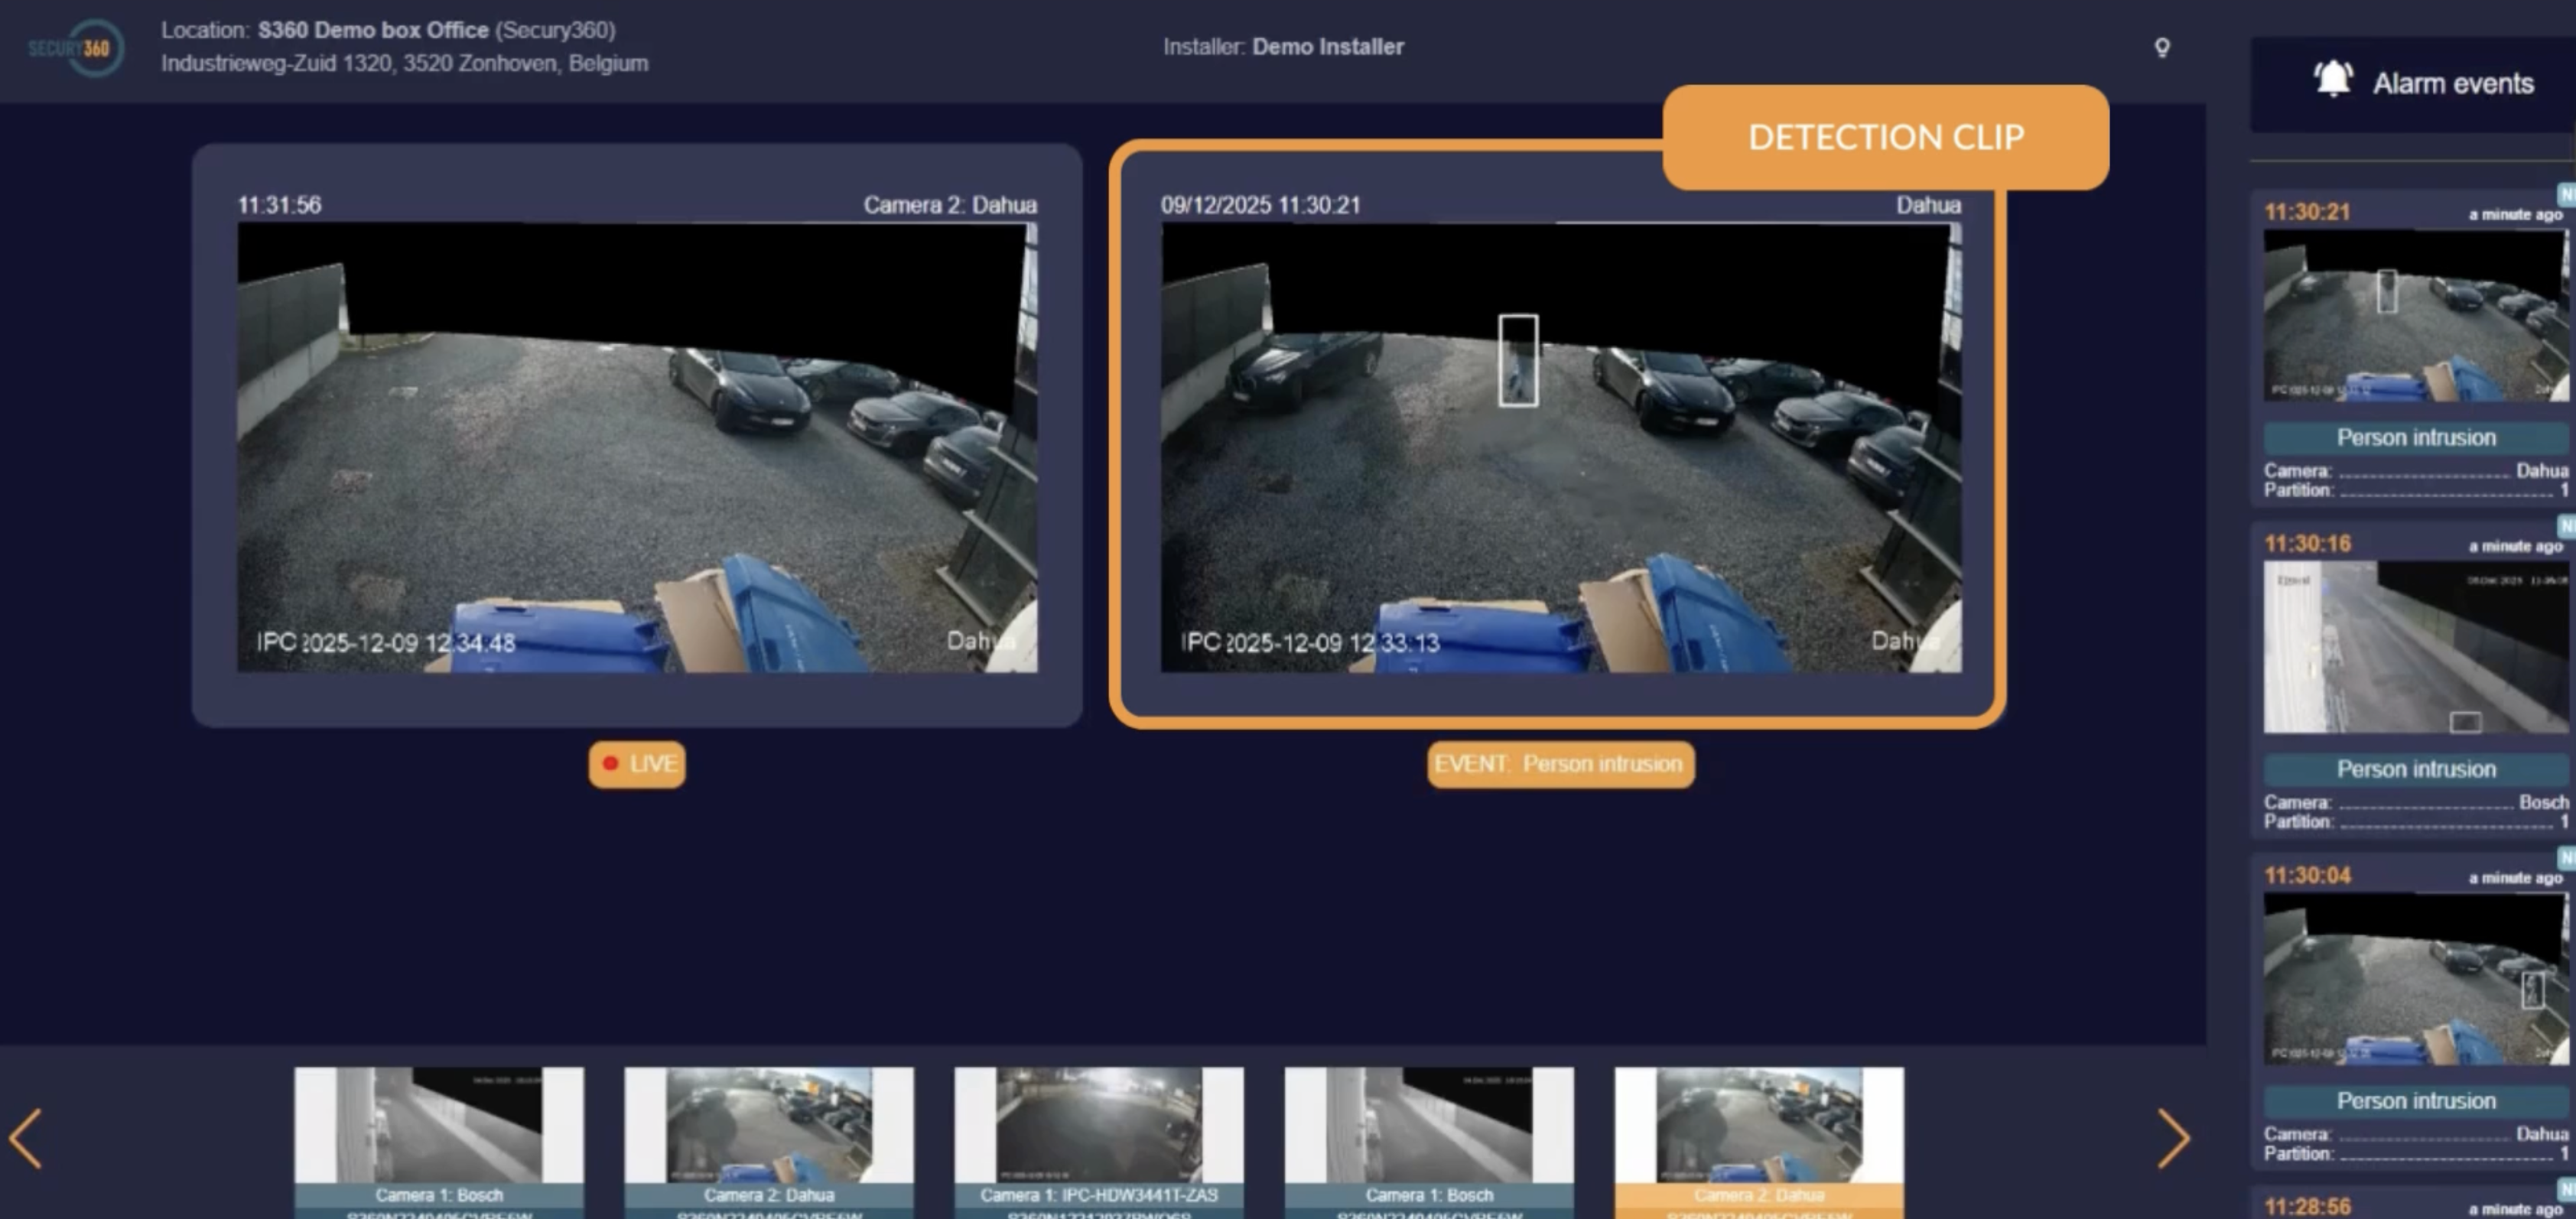Image resolution: width=2576 pixels, height=1219 pixels.
Task: Click the Secury360 logo
Action: point(76,47)
